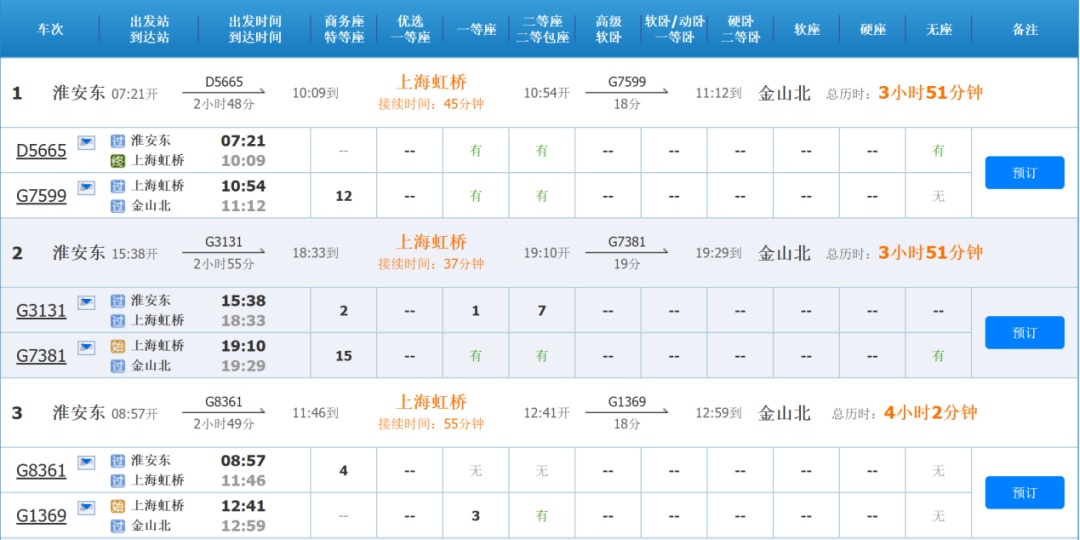Click the 始 origin badge in G1369 row
The height and width of the screenshot is (540, 1080).
click(118, 506)
